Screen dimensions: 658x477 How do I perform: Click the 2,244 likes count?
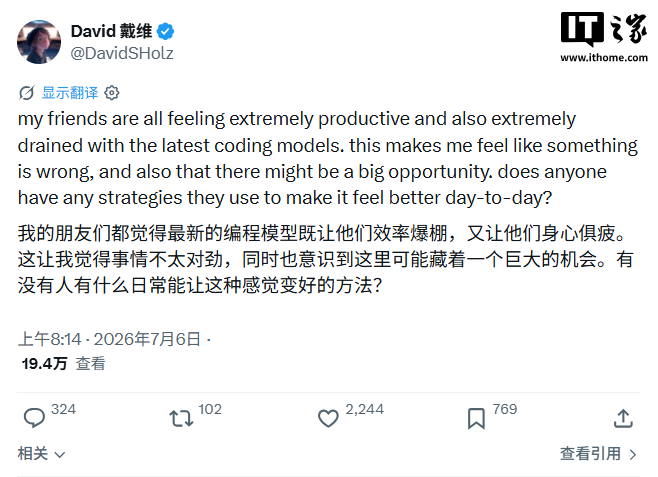[364, 409]
